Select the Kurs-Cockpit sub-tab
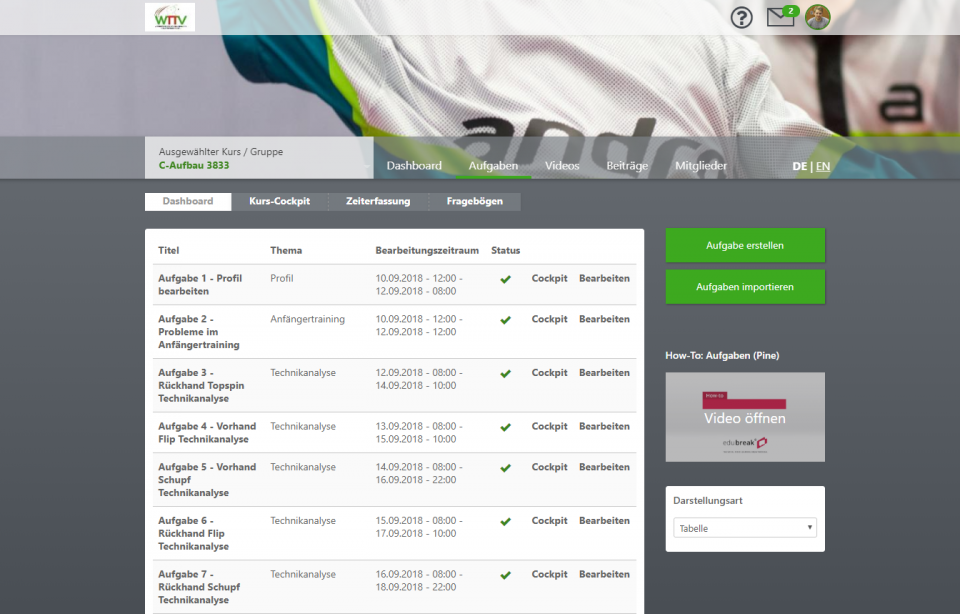Viewport: 960px width, 614px height. coord(279,201)
